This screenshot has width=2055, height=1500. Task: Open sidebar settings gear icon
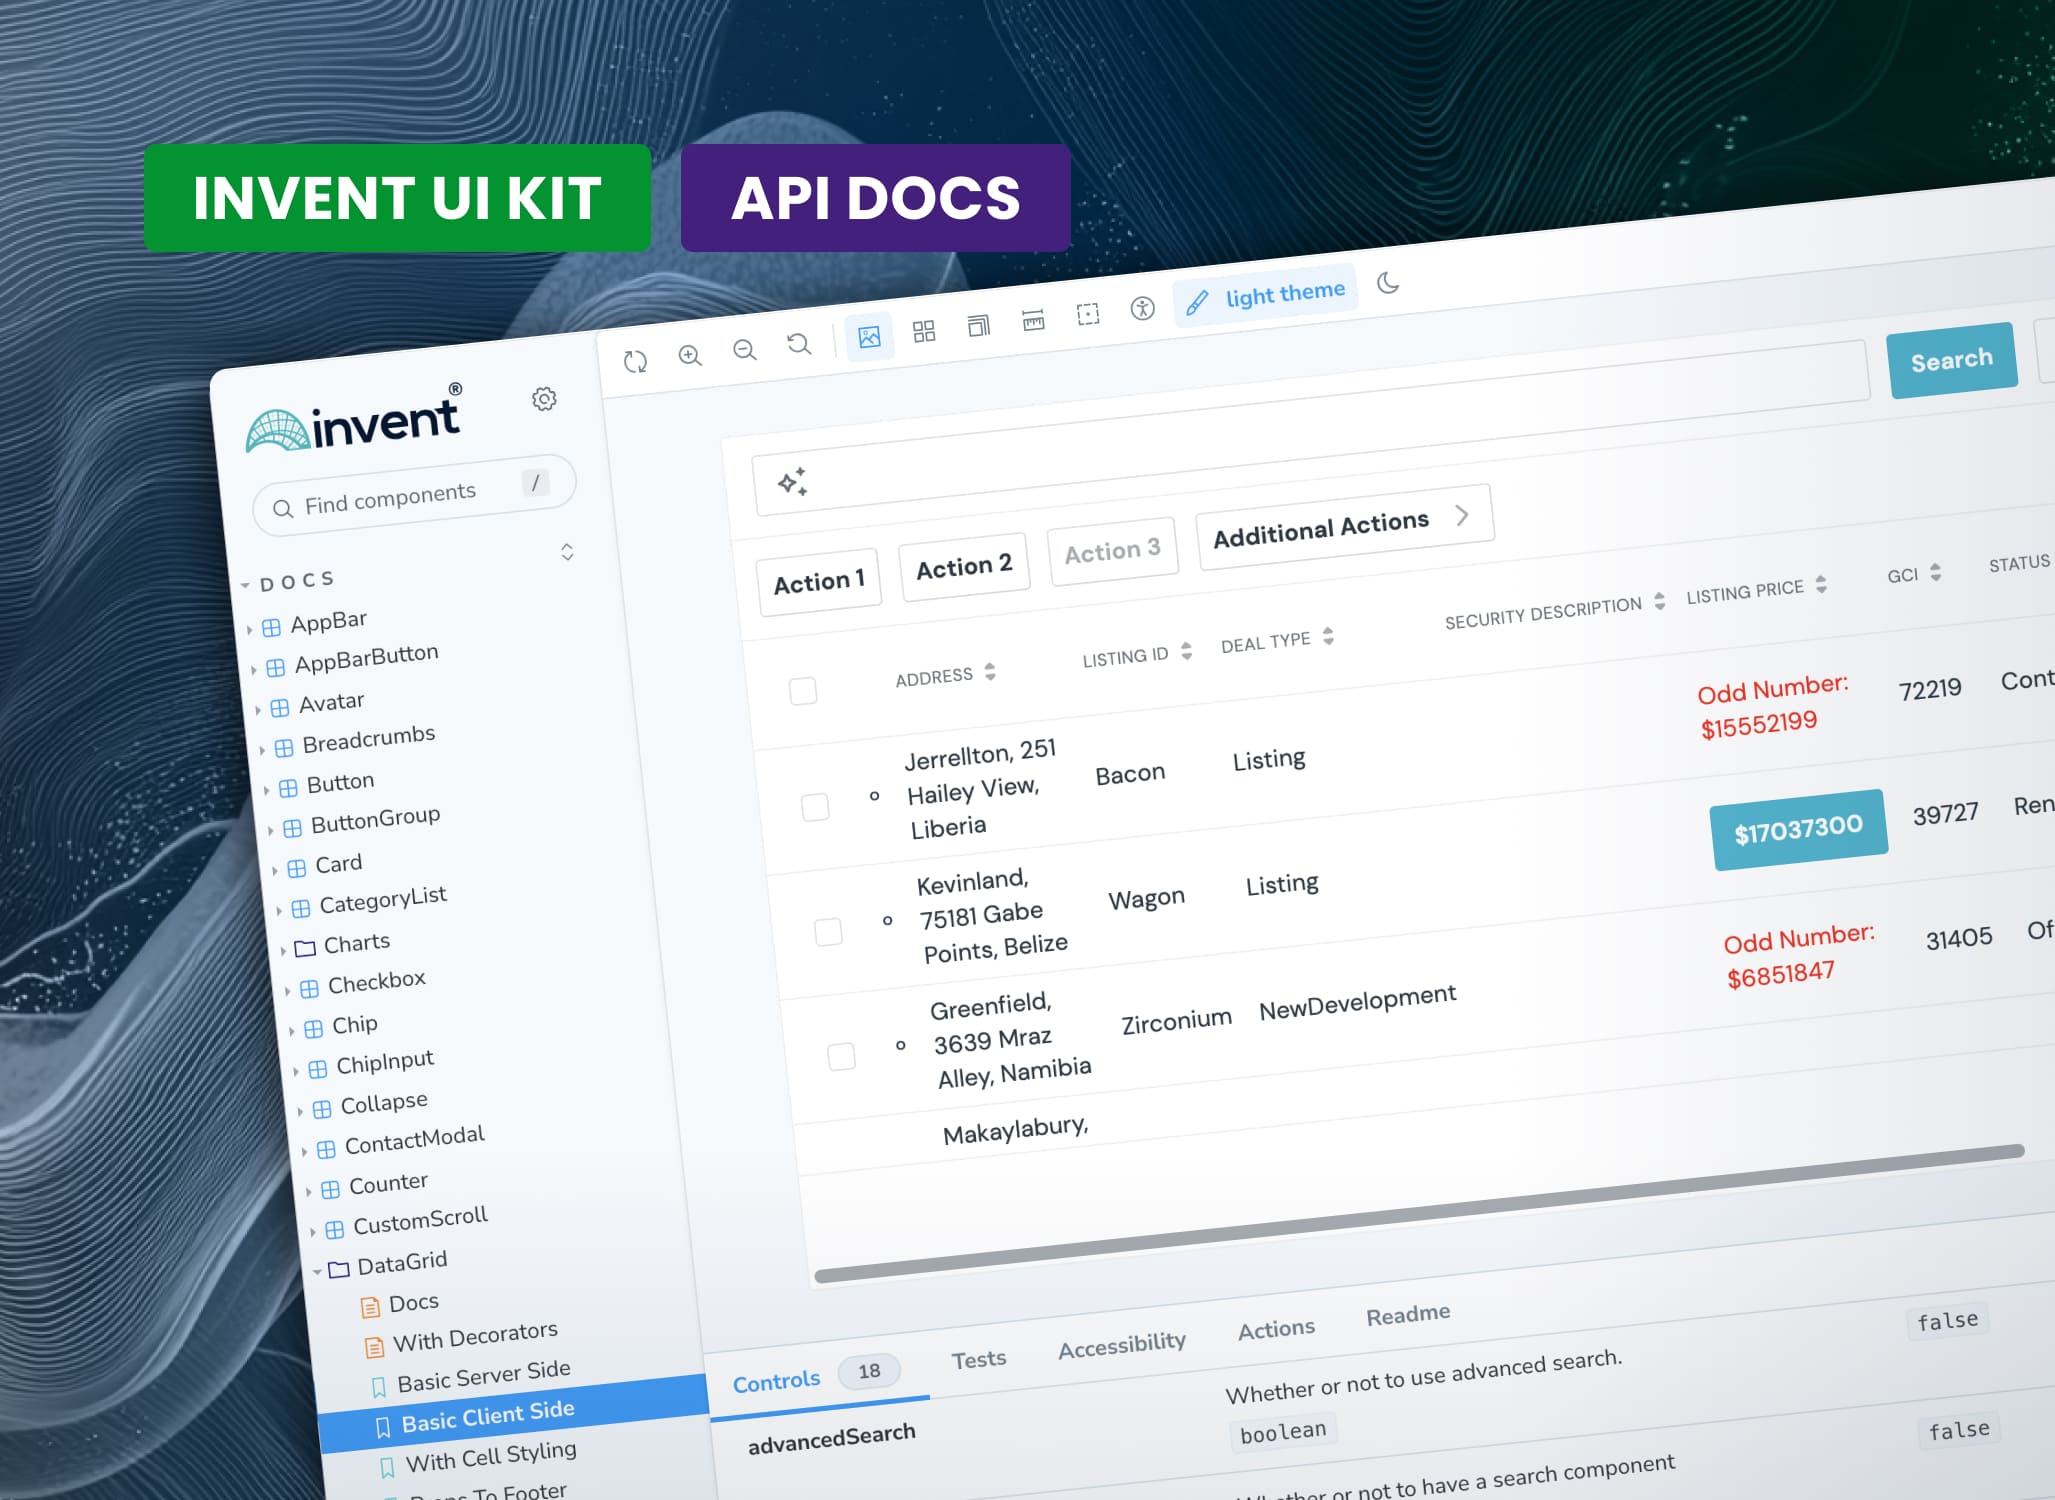tap(544, 399)
